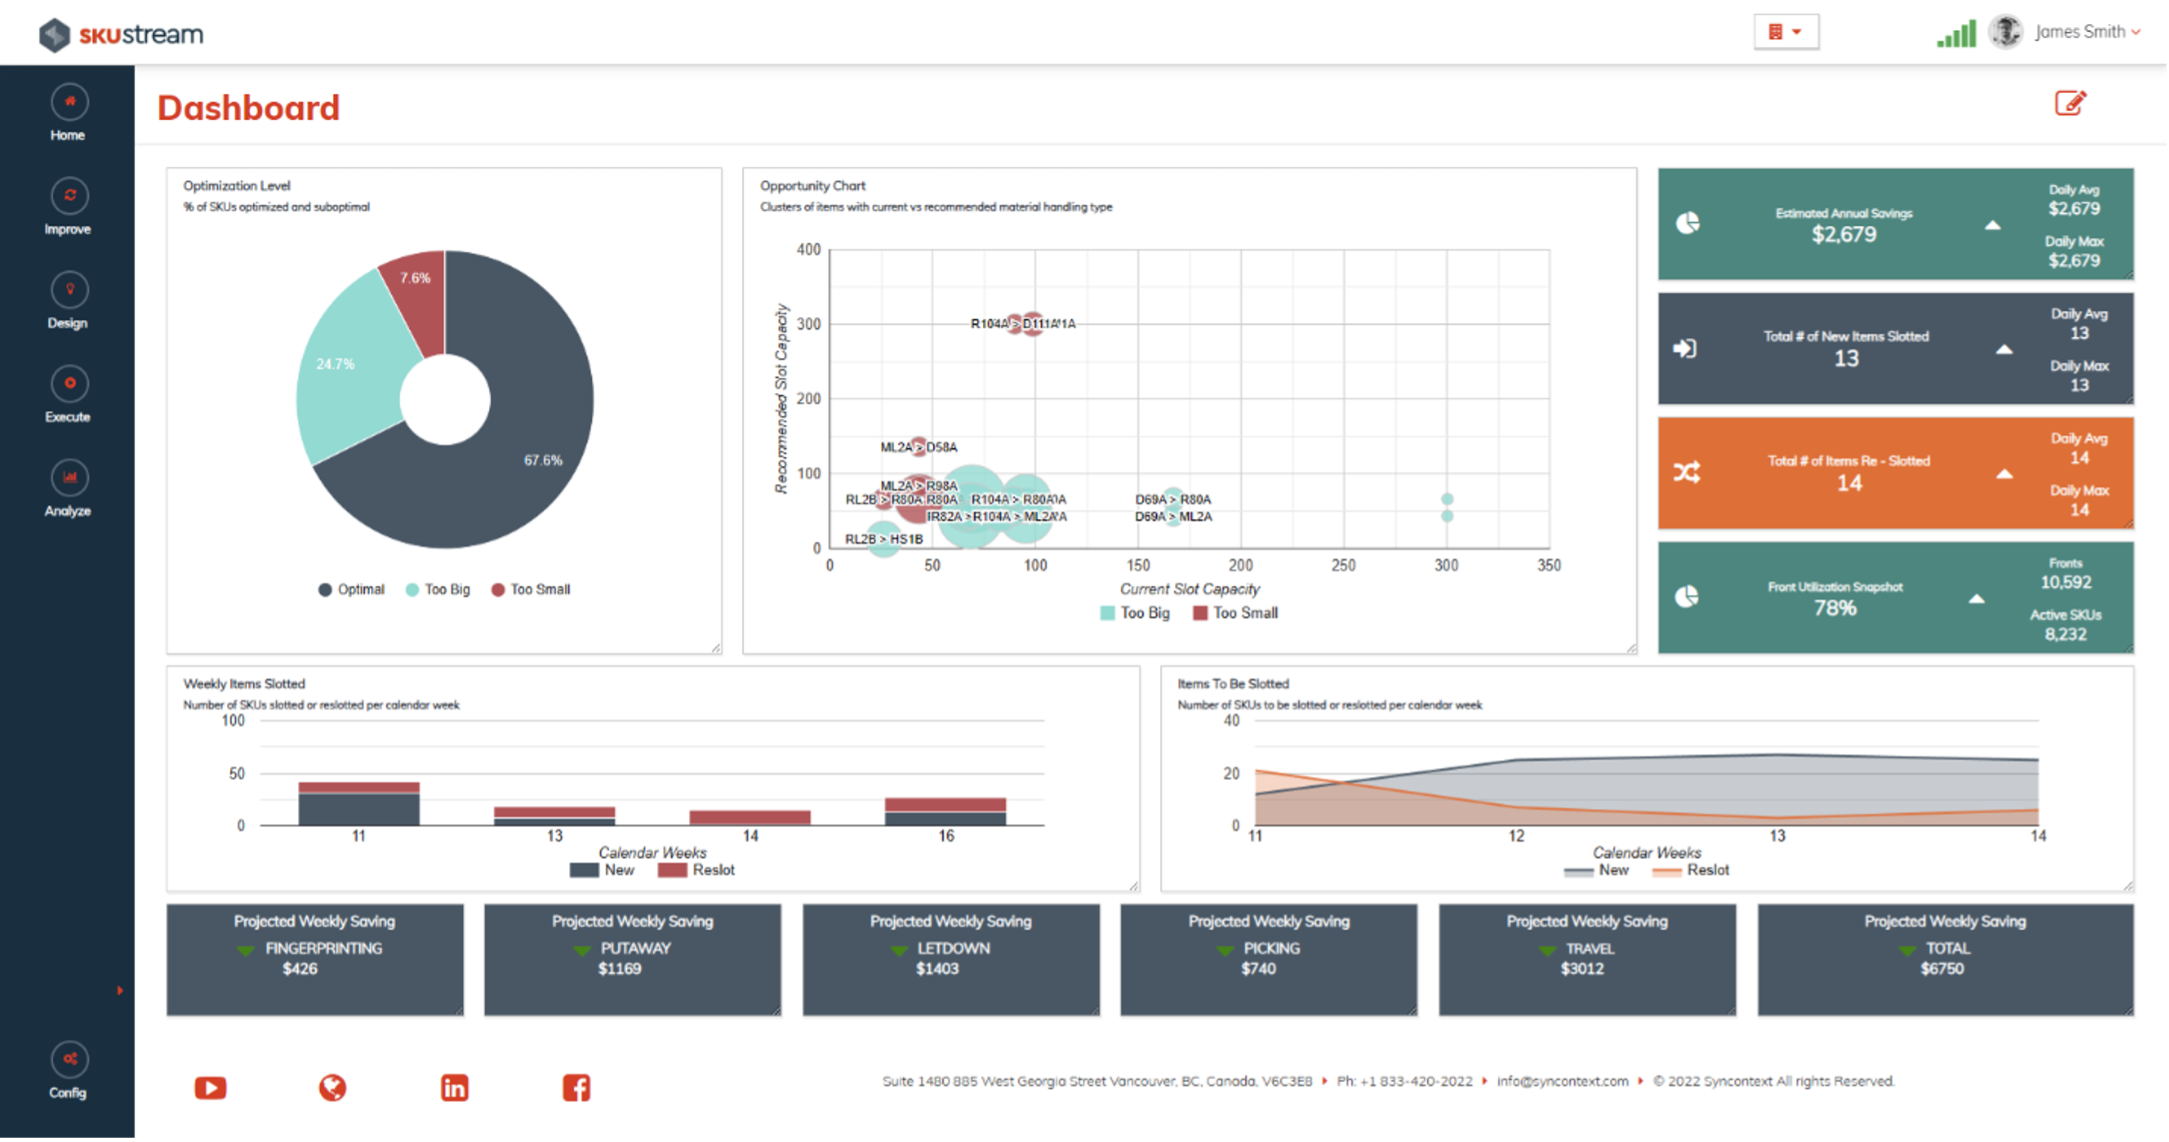Click the week 14 bar in Weekly Items Slotted
Screen dimensions: 2169x1142
click(750, 818)
